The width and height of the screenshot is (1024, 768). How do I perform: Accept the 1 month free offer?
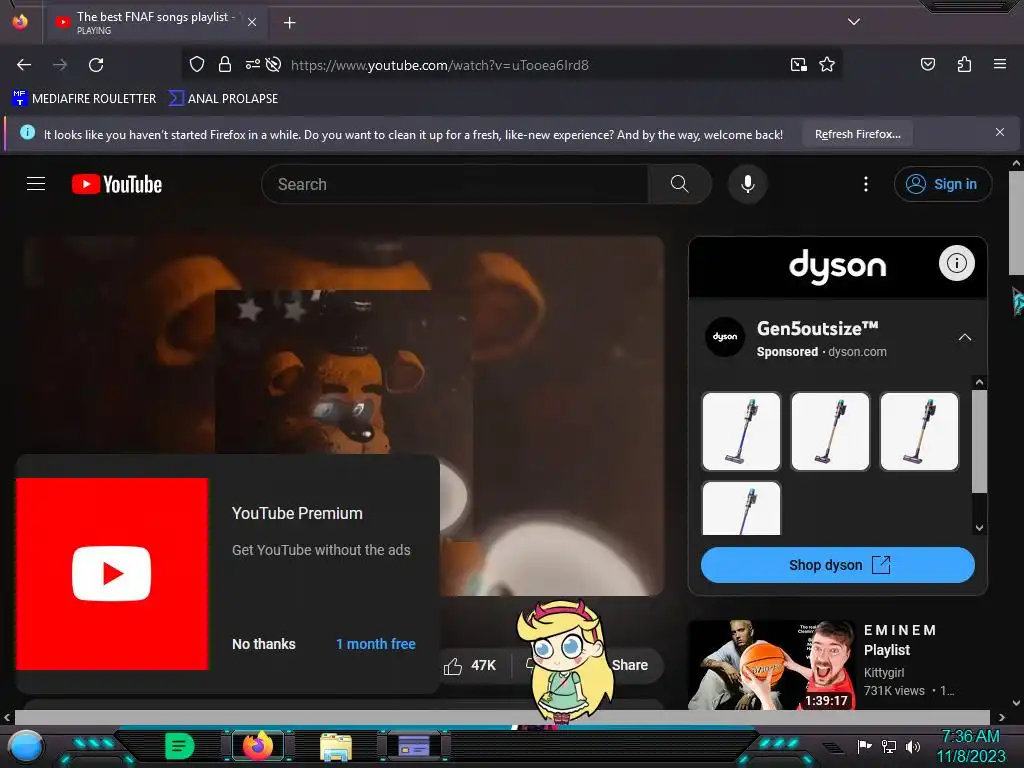click(376, 644)
